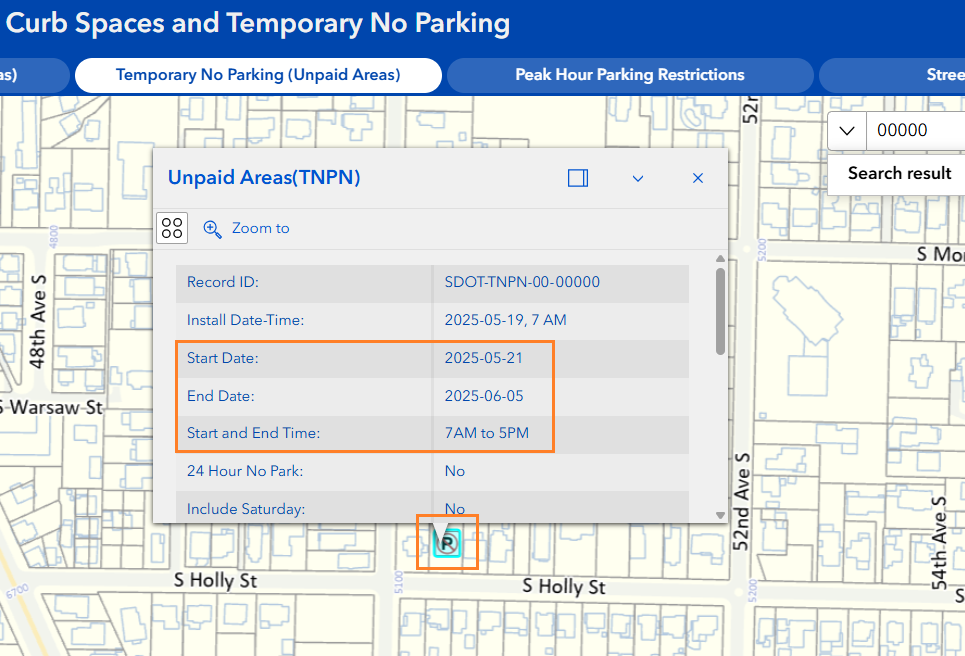This screenshot has width=965, height=656.
Task: Click the four-circle feature selection icon
Action: tap(172, 228)
